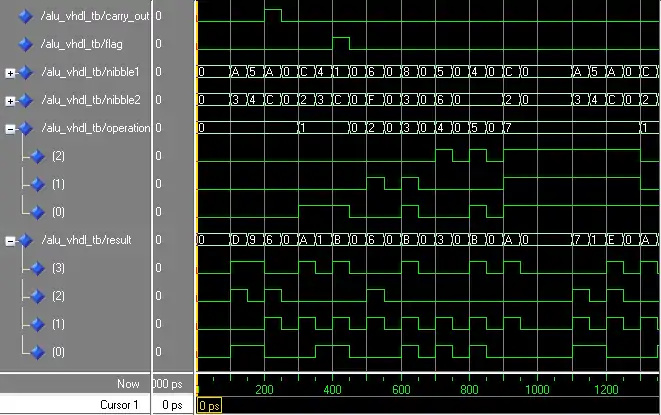Click the nibble2 bus diamond icon
The image size is (661, 415).
[26, 101]
